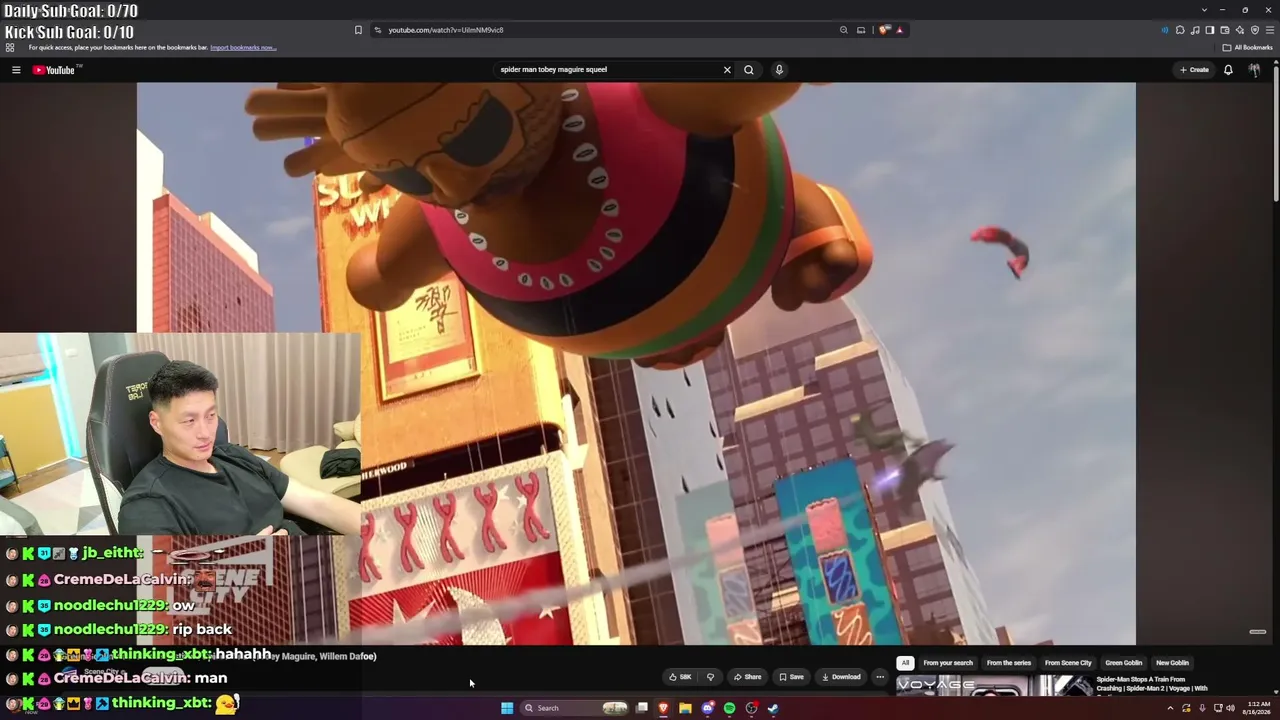Open YouTube notifications bell

tap(1228, 70)
